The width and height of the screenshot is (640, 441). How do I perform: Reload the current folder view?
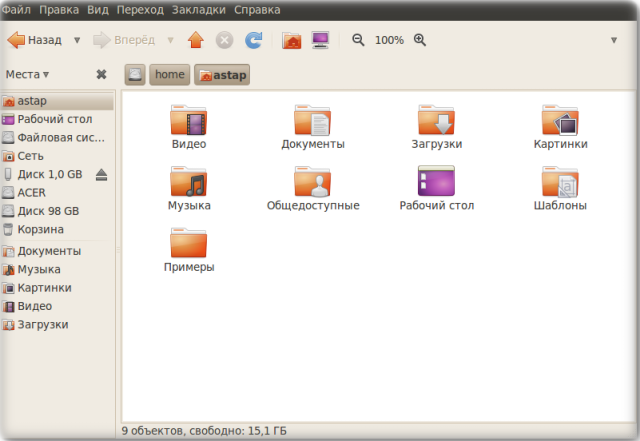(x=254, y=40)
